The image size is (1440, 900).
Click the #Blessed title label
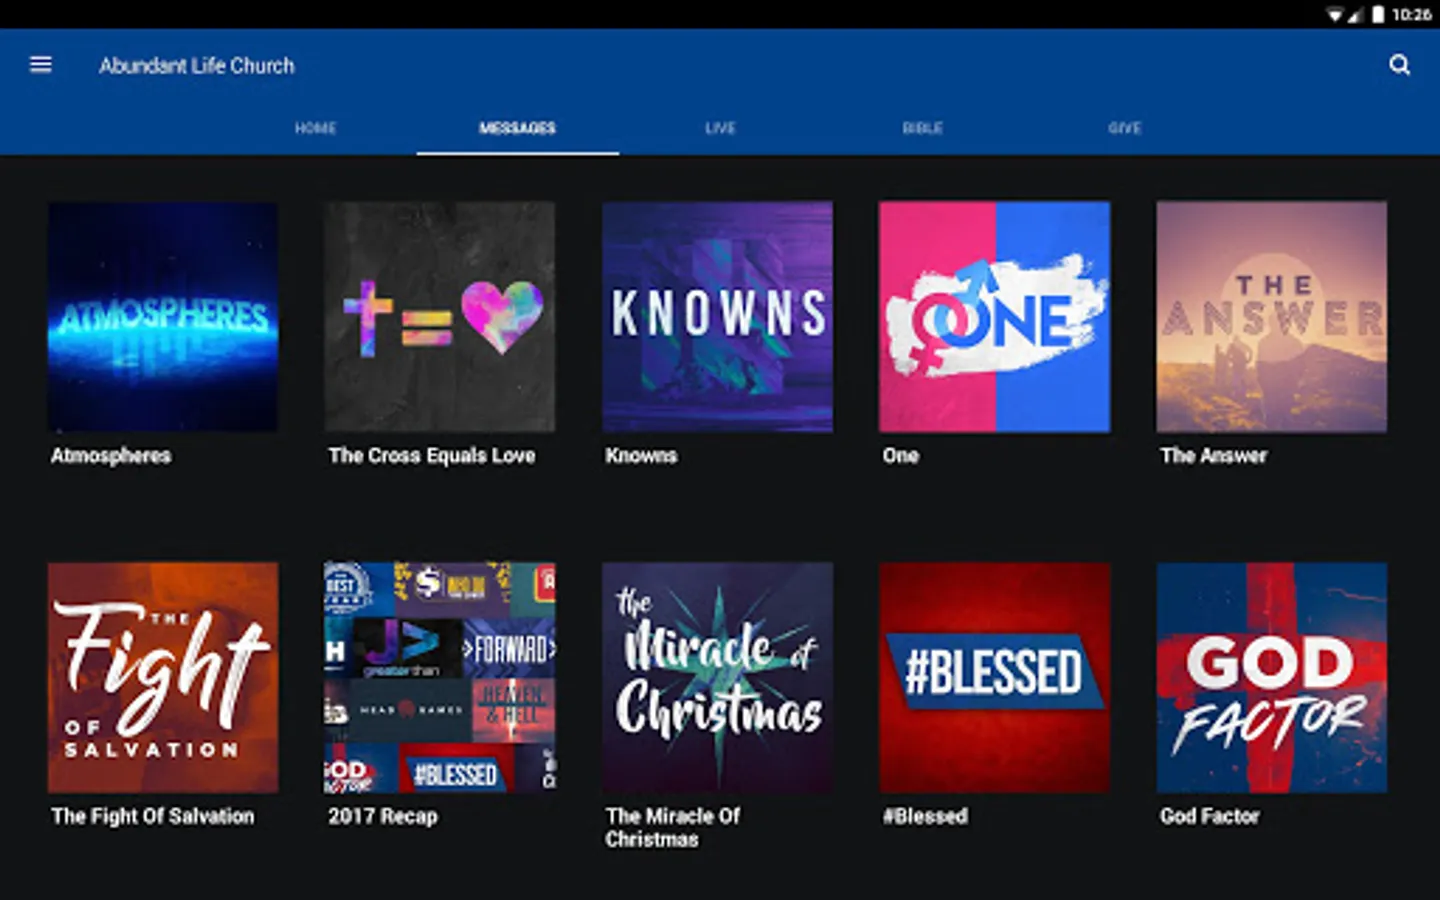click(925, 816)
